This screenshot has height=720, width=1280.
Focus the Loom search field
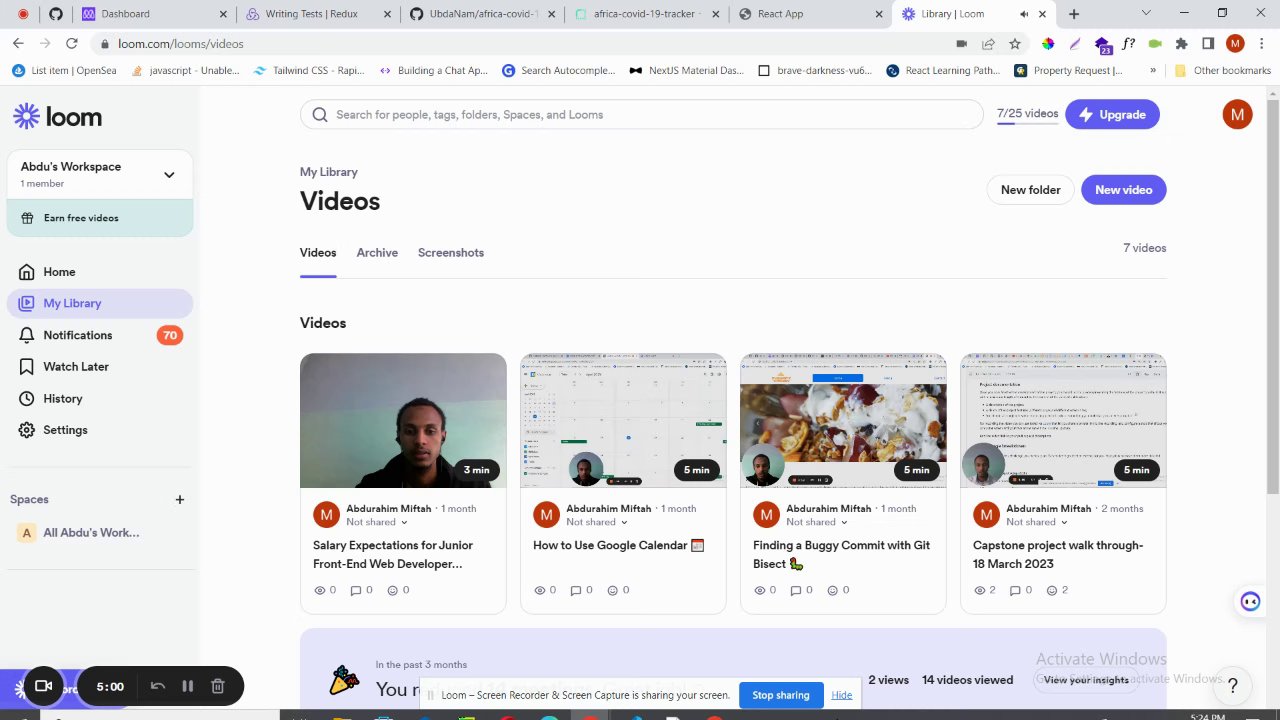point(642,115)
